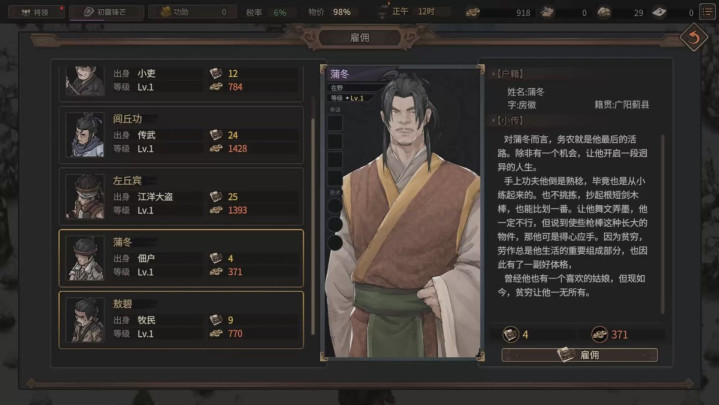
Task: Click the 蒲冬 portrait thumbnail in list
Action: tap(85, 258)
